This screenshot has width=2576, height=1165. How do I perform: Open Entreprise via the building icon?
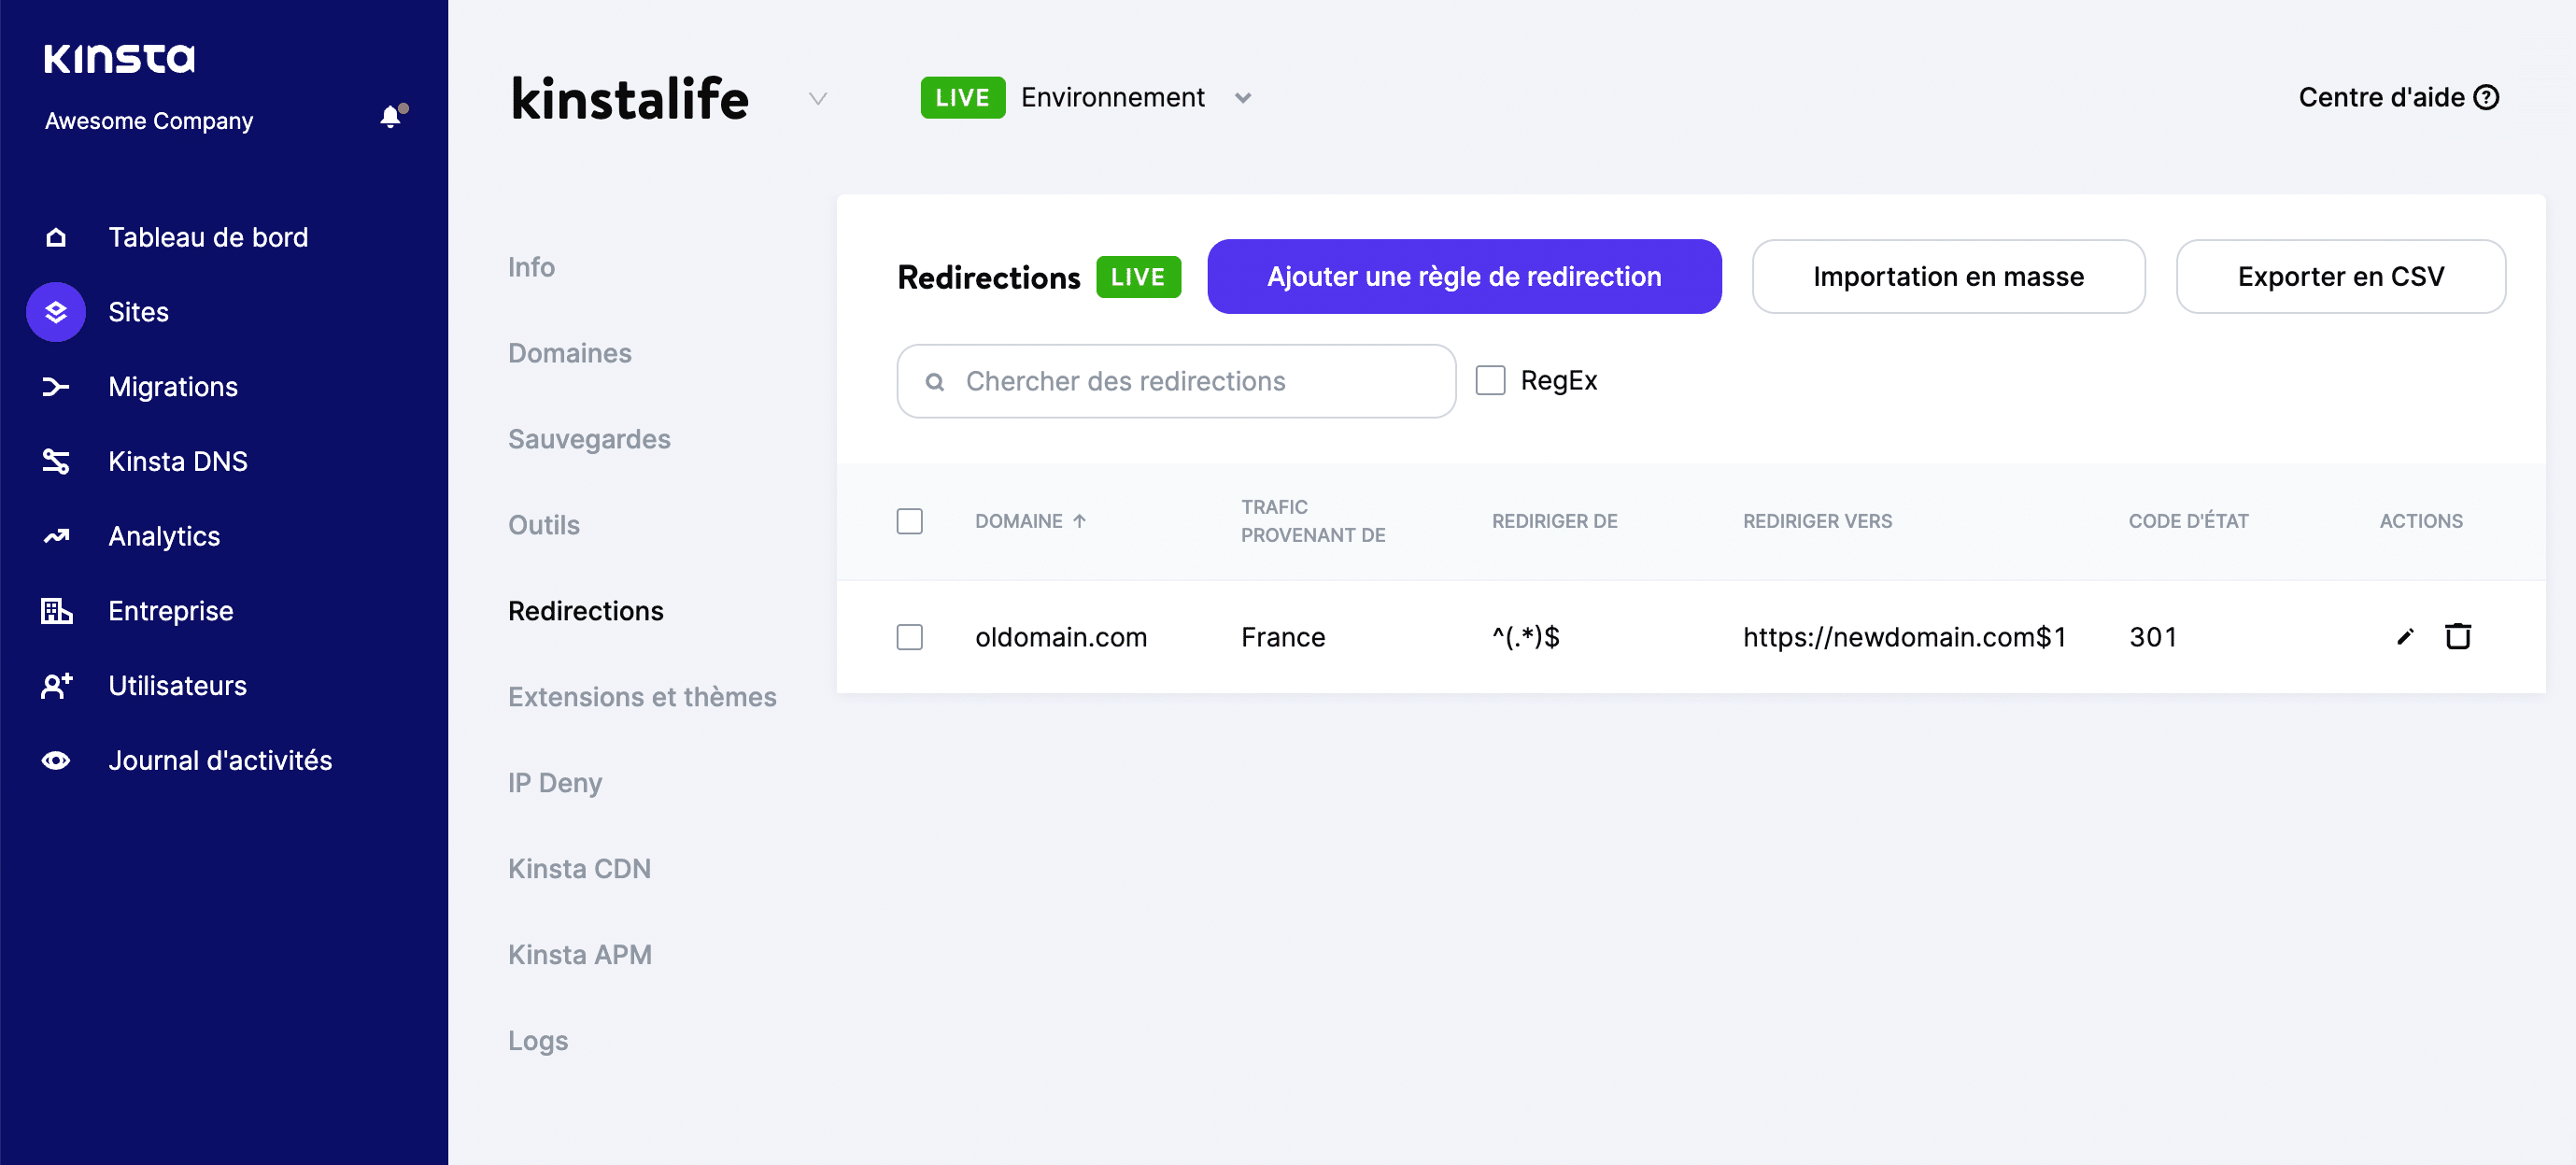coord(56,611)
